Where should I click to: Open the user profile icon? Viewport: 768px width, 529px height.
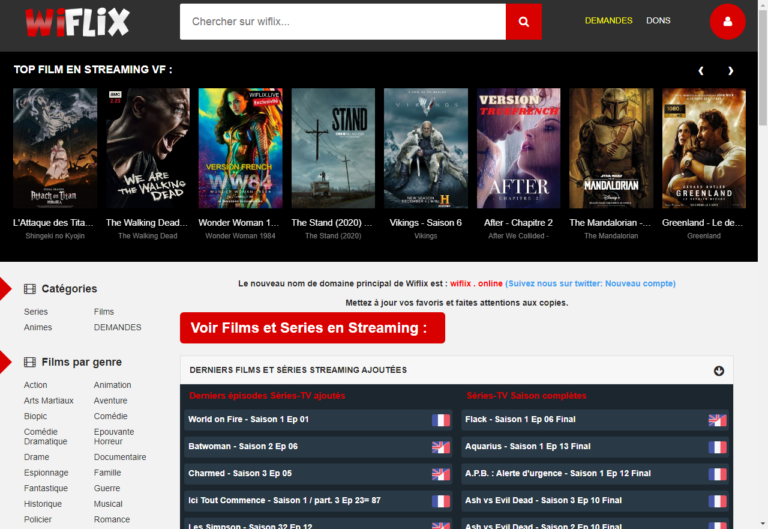(727, 22)
